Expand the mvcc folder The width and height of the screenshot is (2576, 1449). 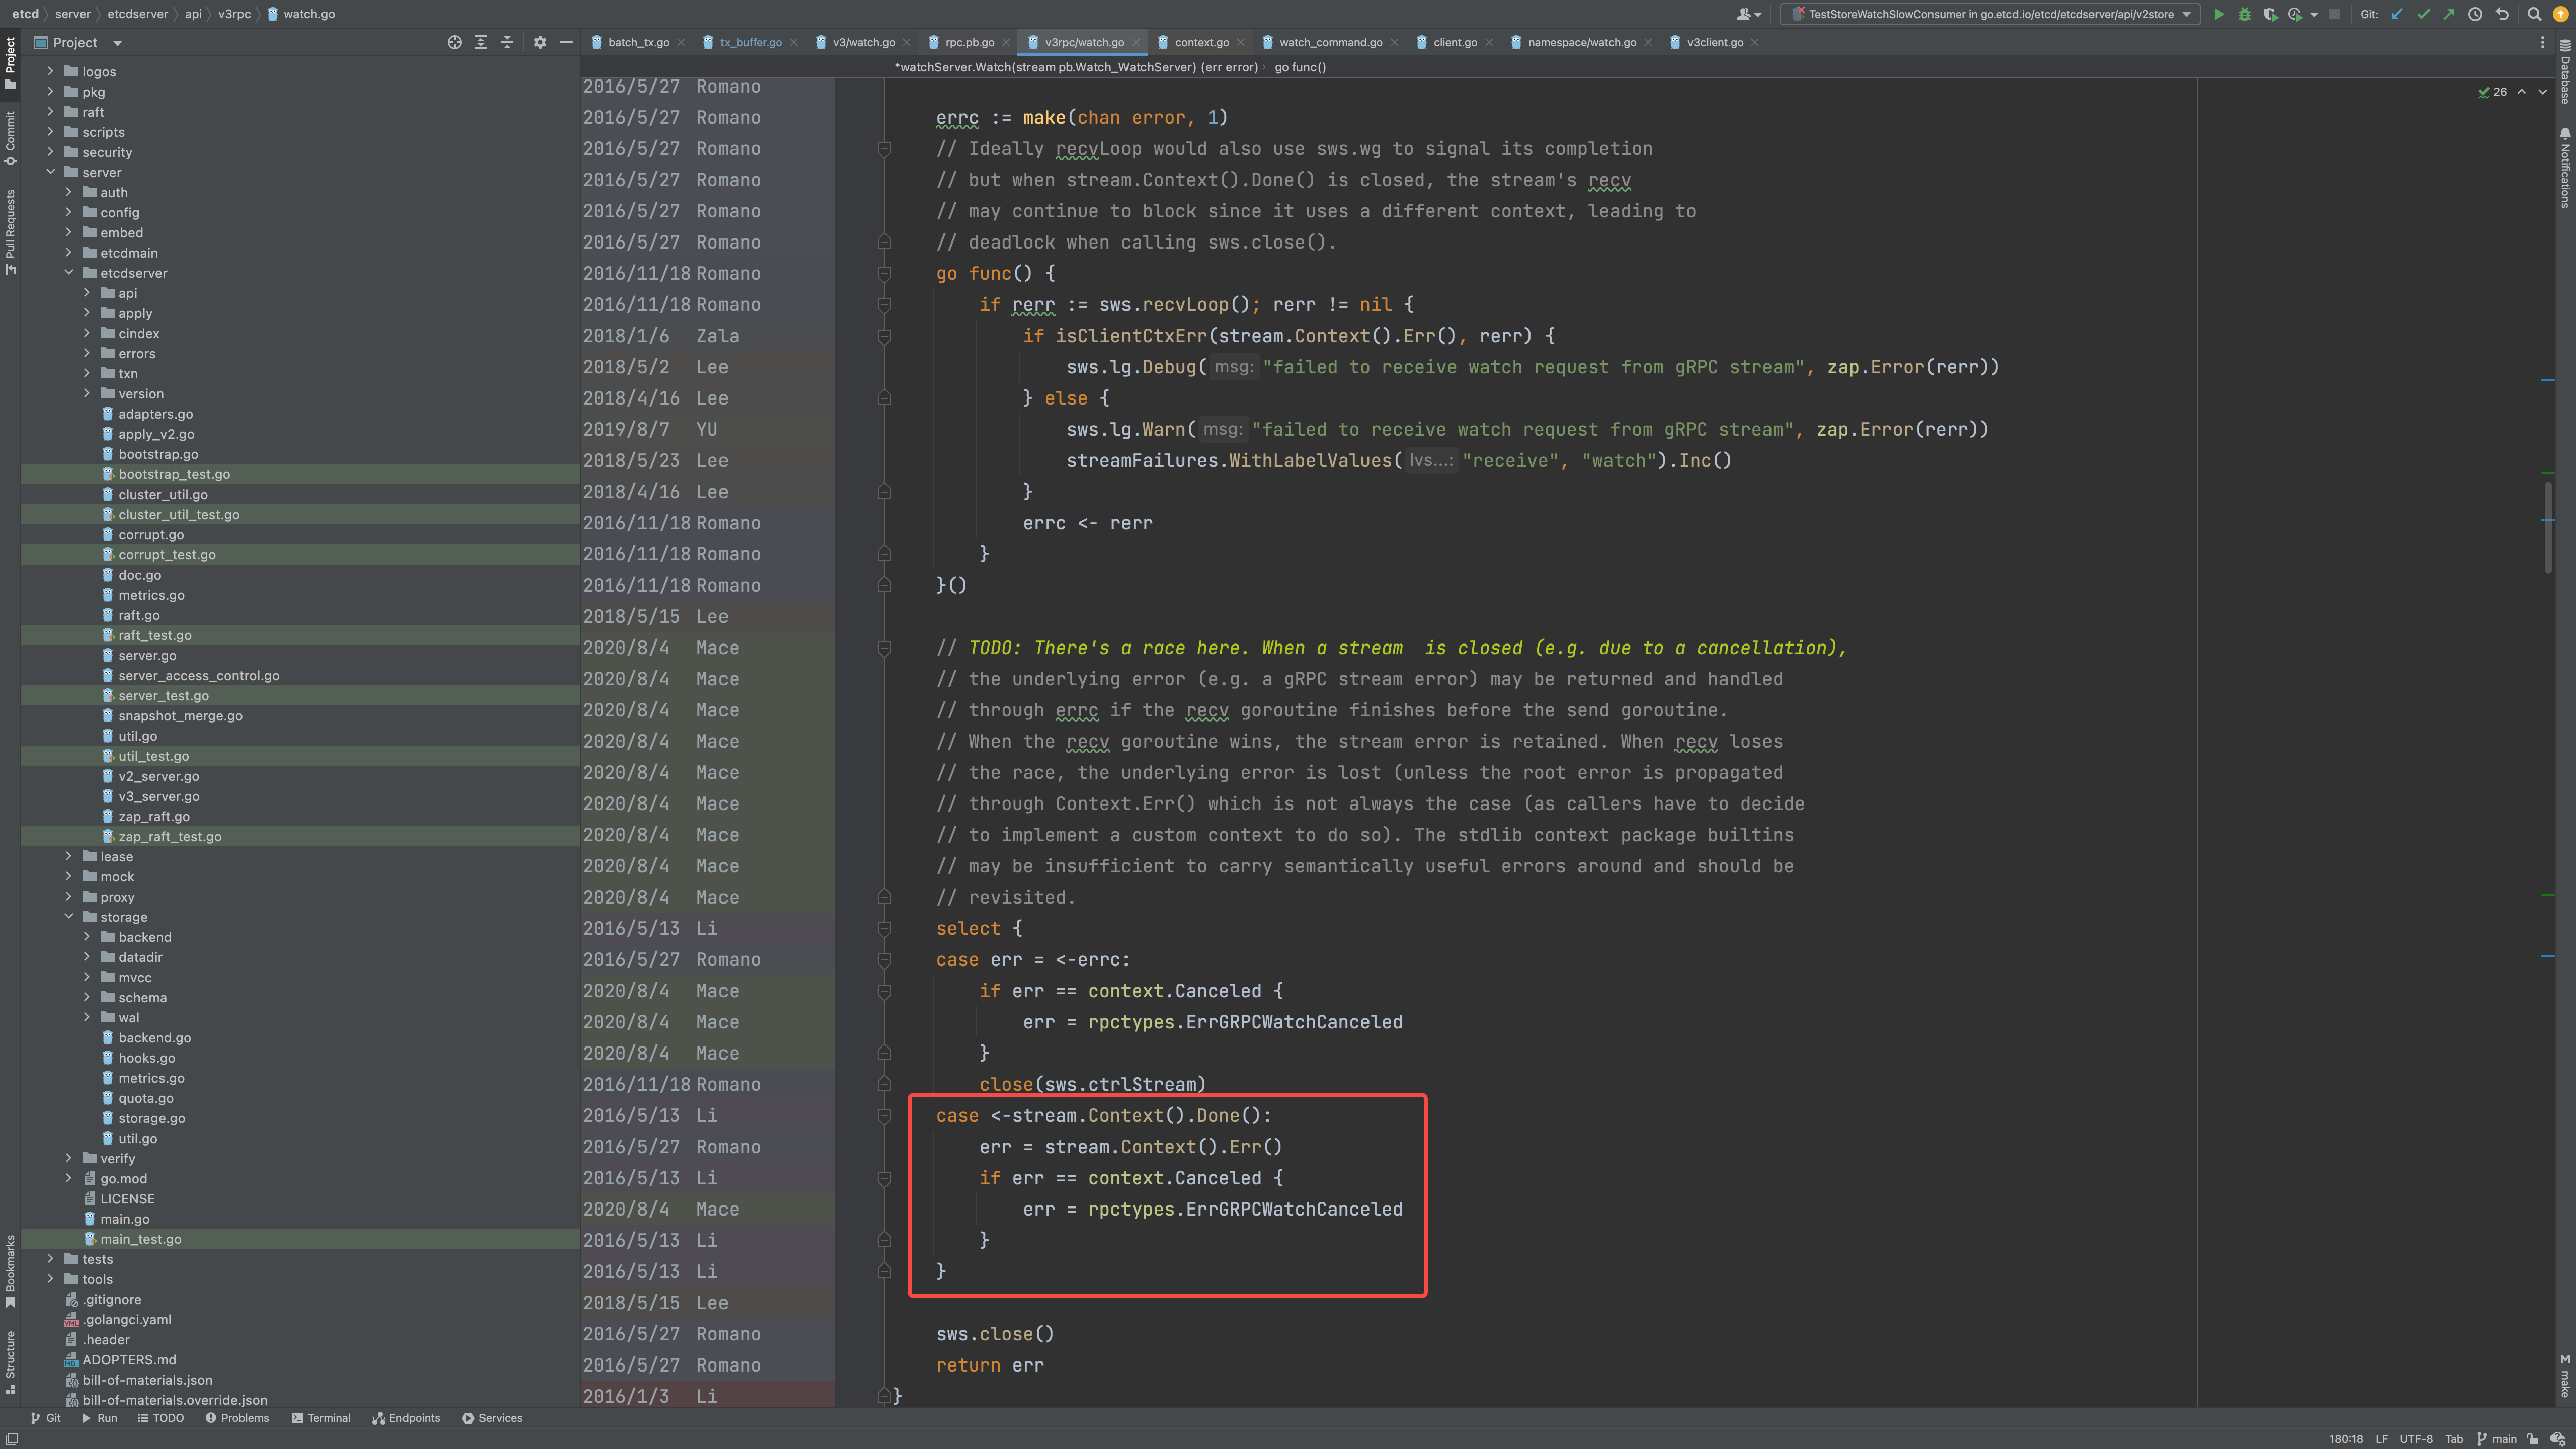(87, 977)
